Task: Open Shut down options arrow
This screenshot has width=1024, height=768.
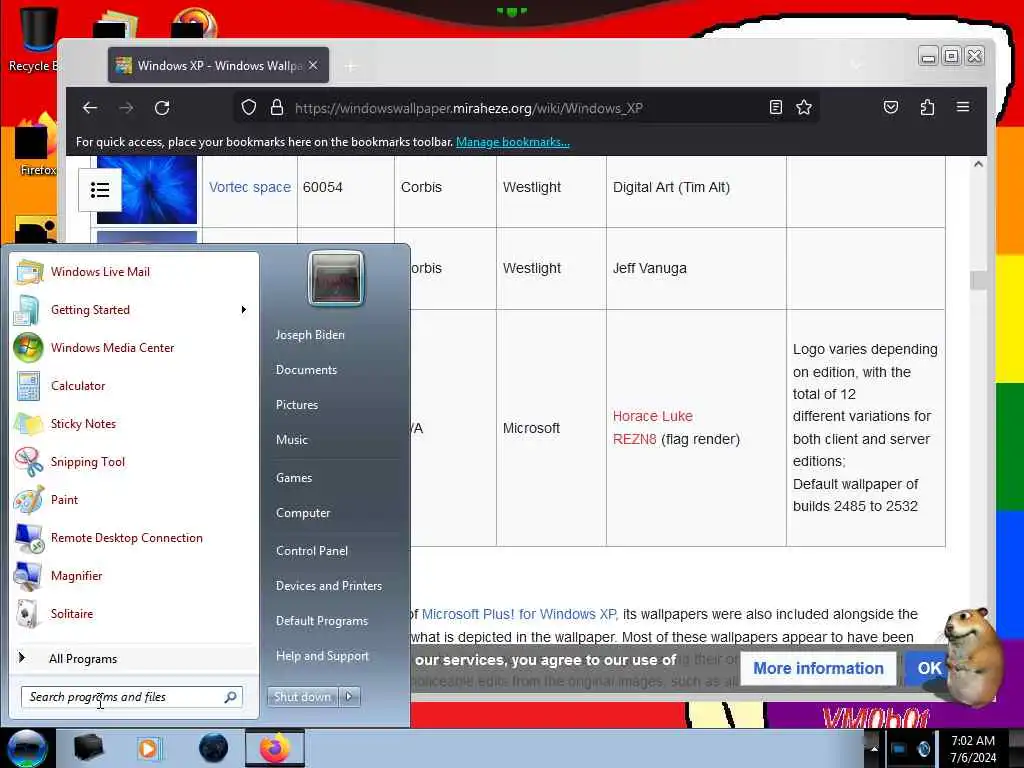Action: [x=349, y=697]
